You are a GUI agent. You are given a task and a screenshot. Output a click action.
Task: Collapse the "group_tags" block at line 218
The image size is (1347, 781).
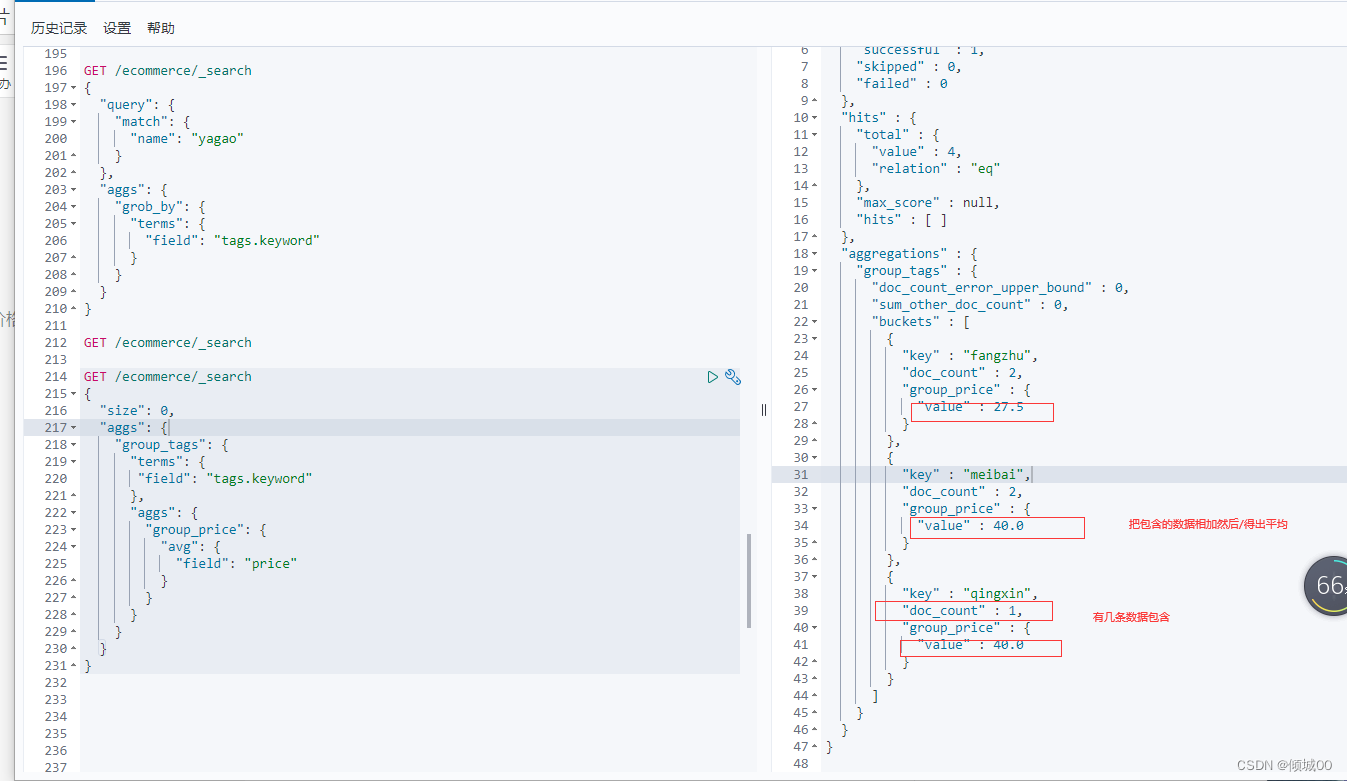[74, 445]
